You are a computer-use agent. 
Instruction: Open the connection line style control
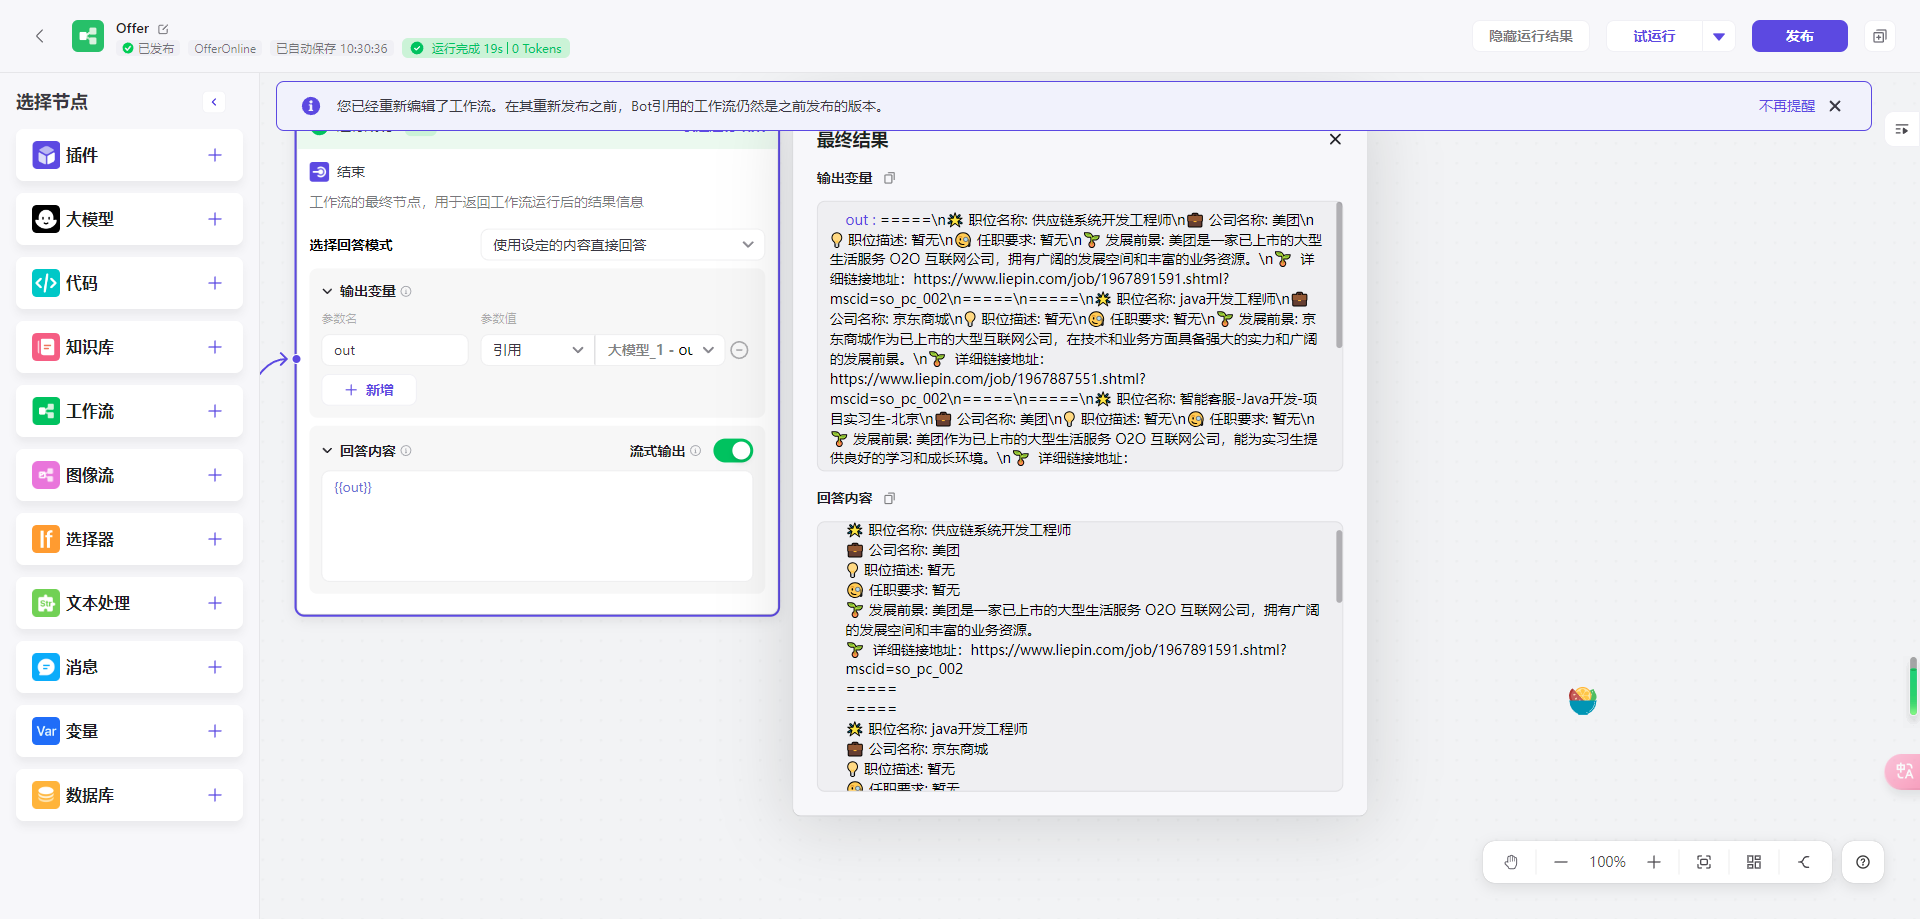pos(1804,862)
